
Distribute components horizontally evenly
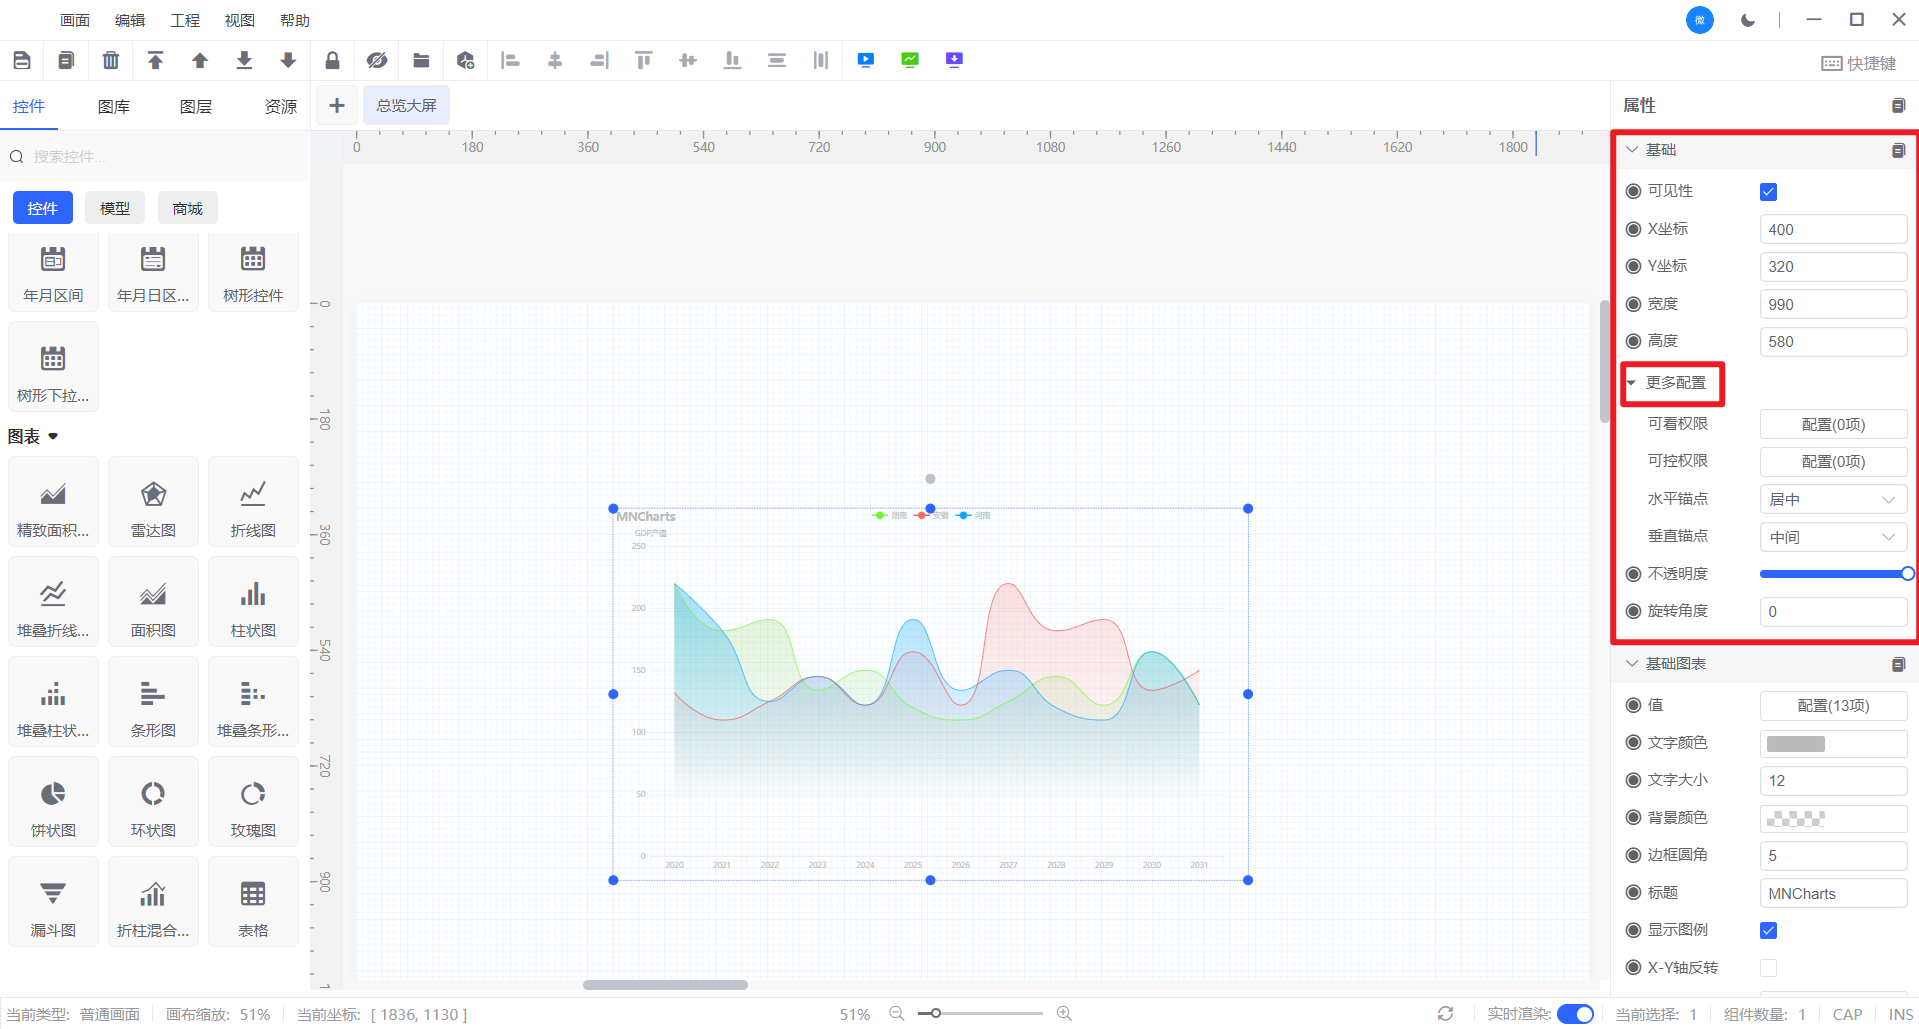tap(821, 61)
